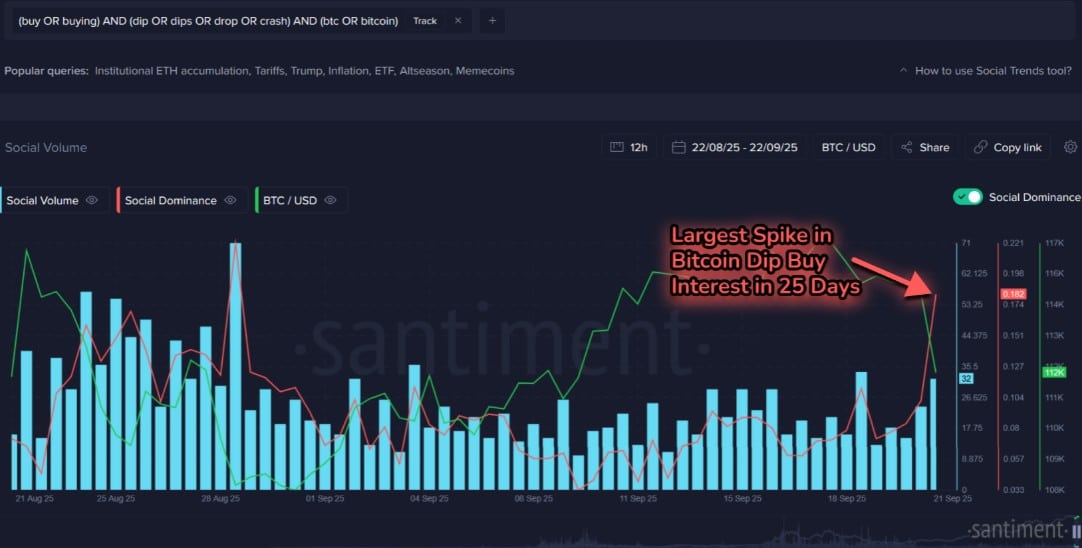Toggle BTC / USD visibility eye icon
Viewport: 1082px width, 548px height.
[x=331, y=200]
